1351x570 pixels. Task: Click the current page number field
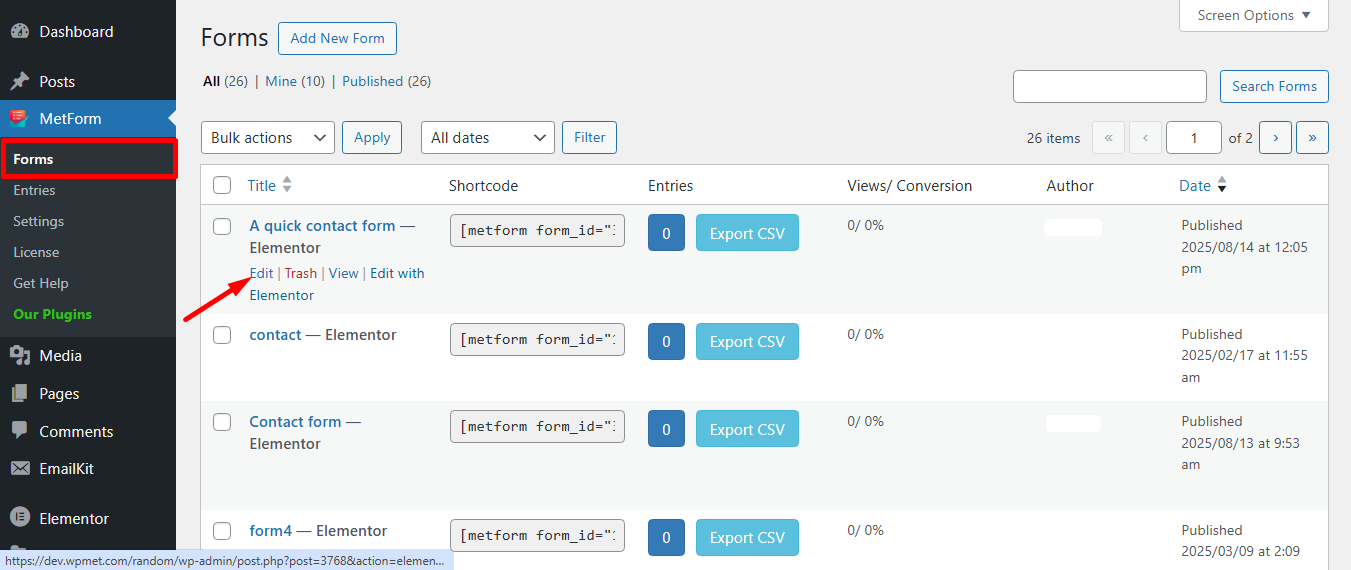click(1193, 138)
